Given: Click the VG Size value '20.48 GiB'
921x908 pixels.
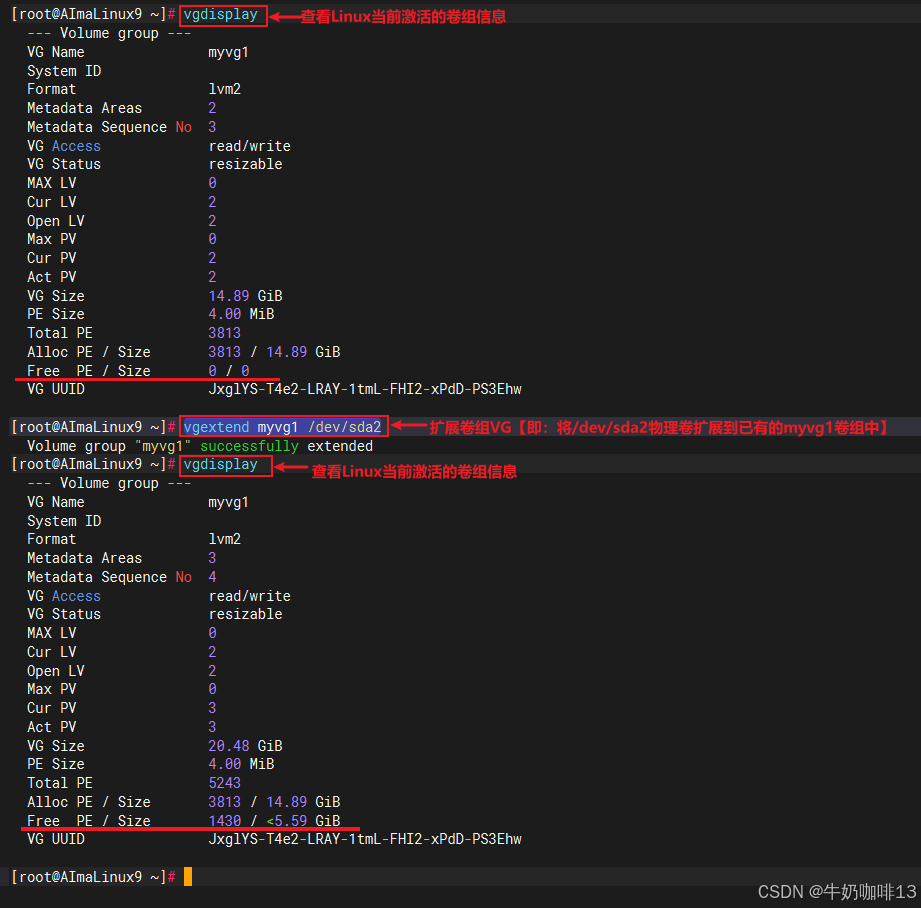Looking at the screenshot, I should click(x=246, y=745).
